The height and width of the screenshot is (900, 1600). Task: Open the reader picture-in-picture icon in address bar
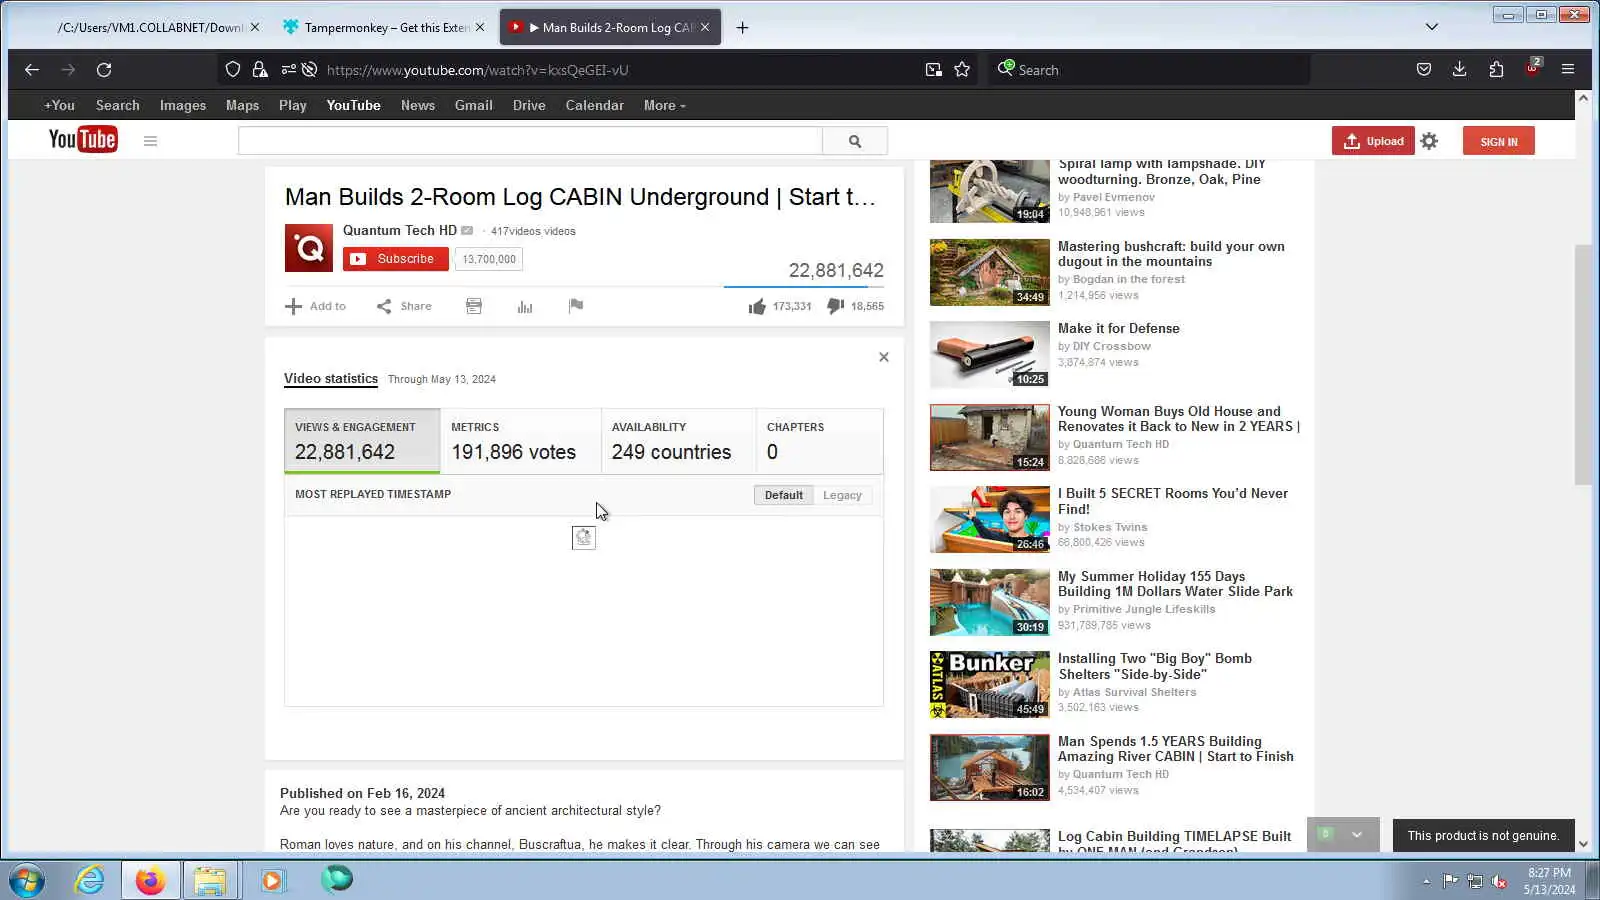click(x=933, y=70)
